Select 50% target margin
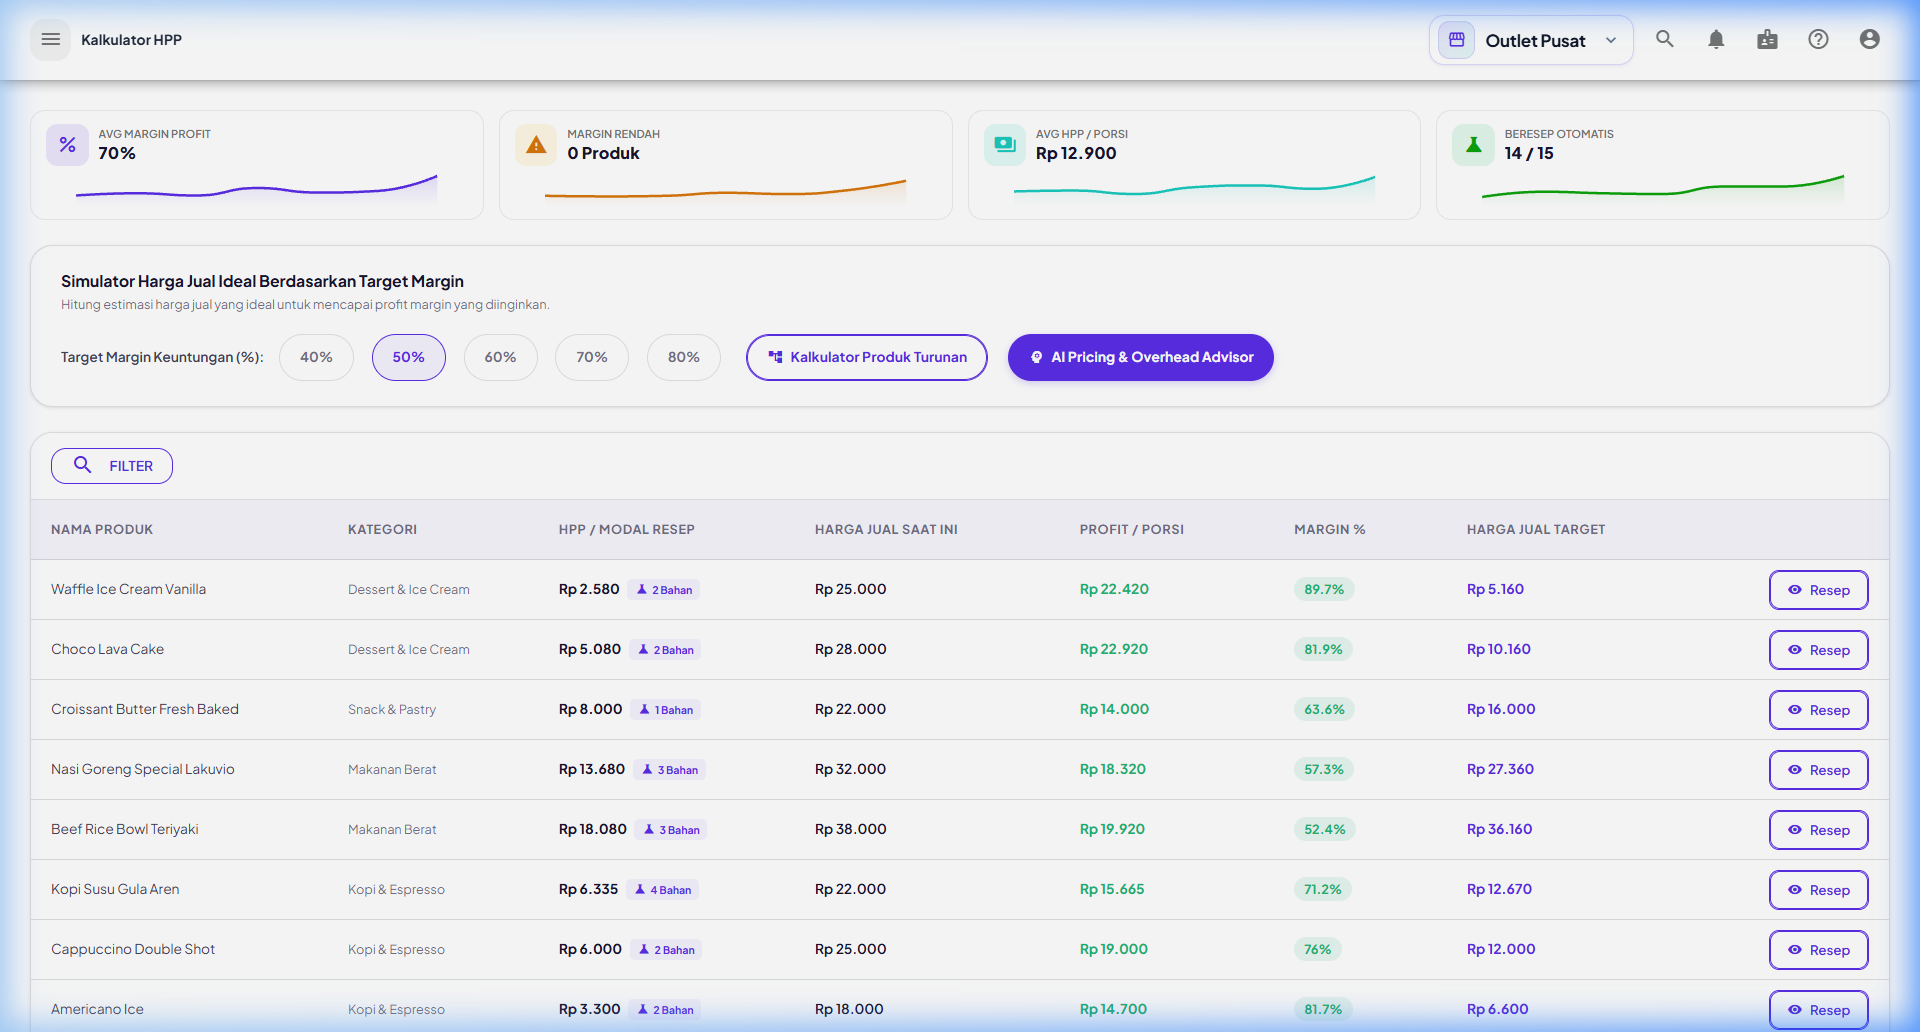Image resolution: width=1920 pixels, height=1032 pixels. 408,357
